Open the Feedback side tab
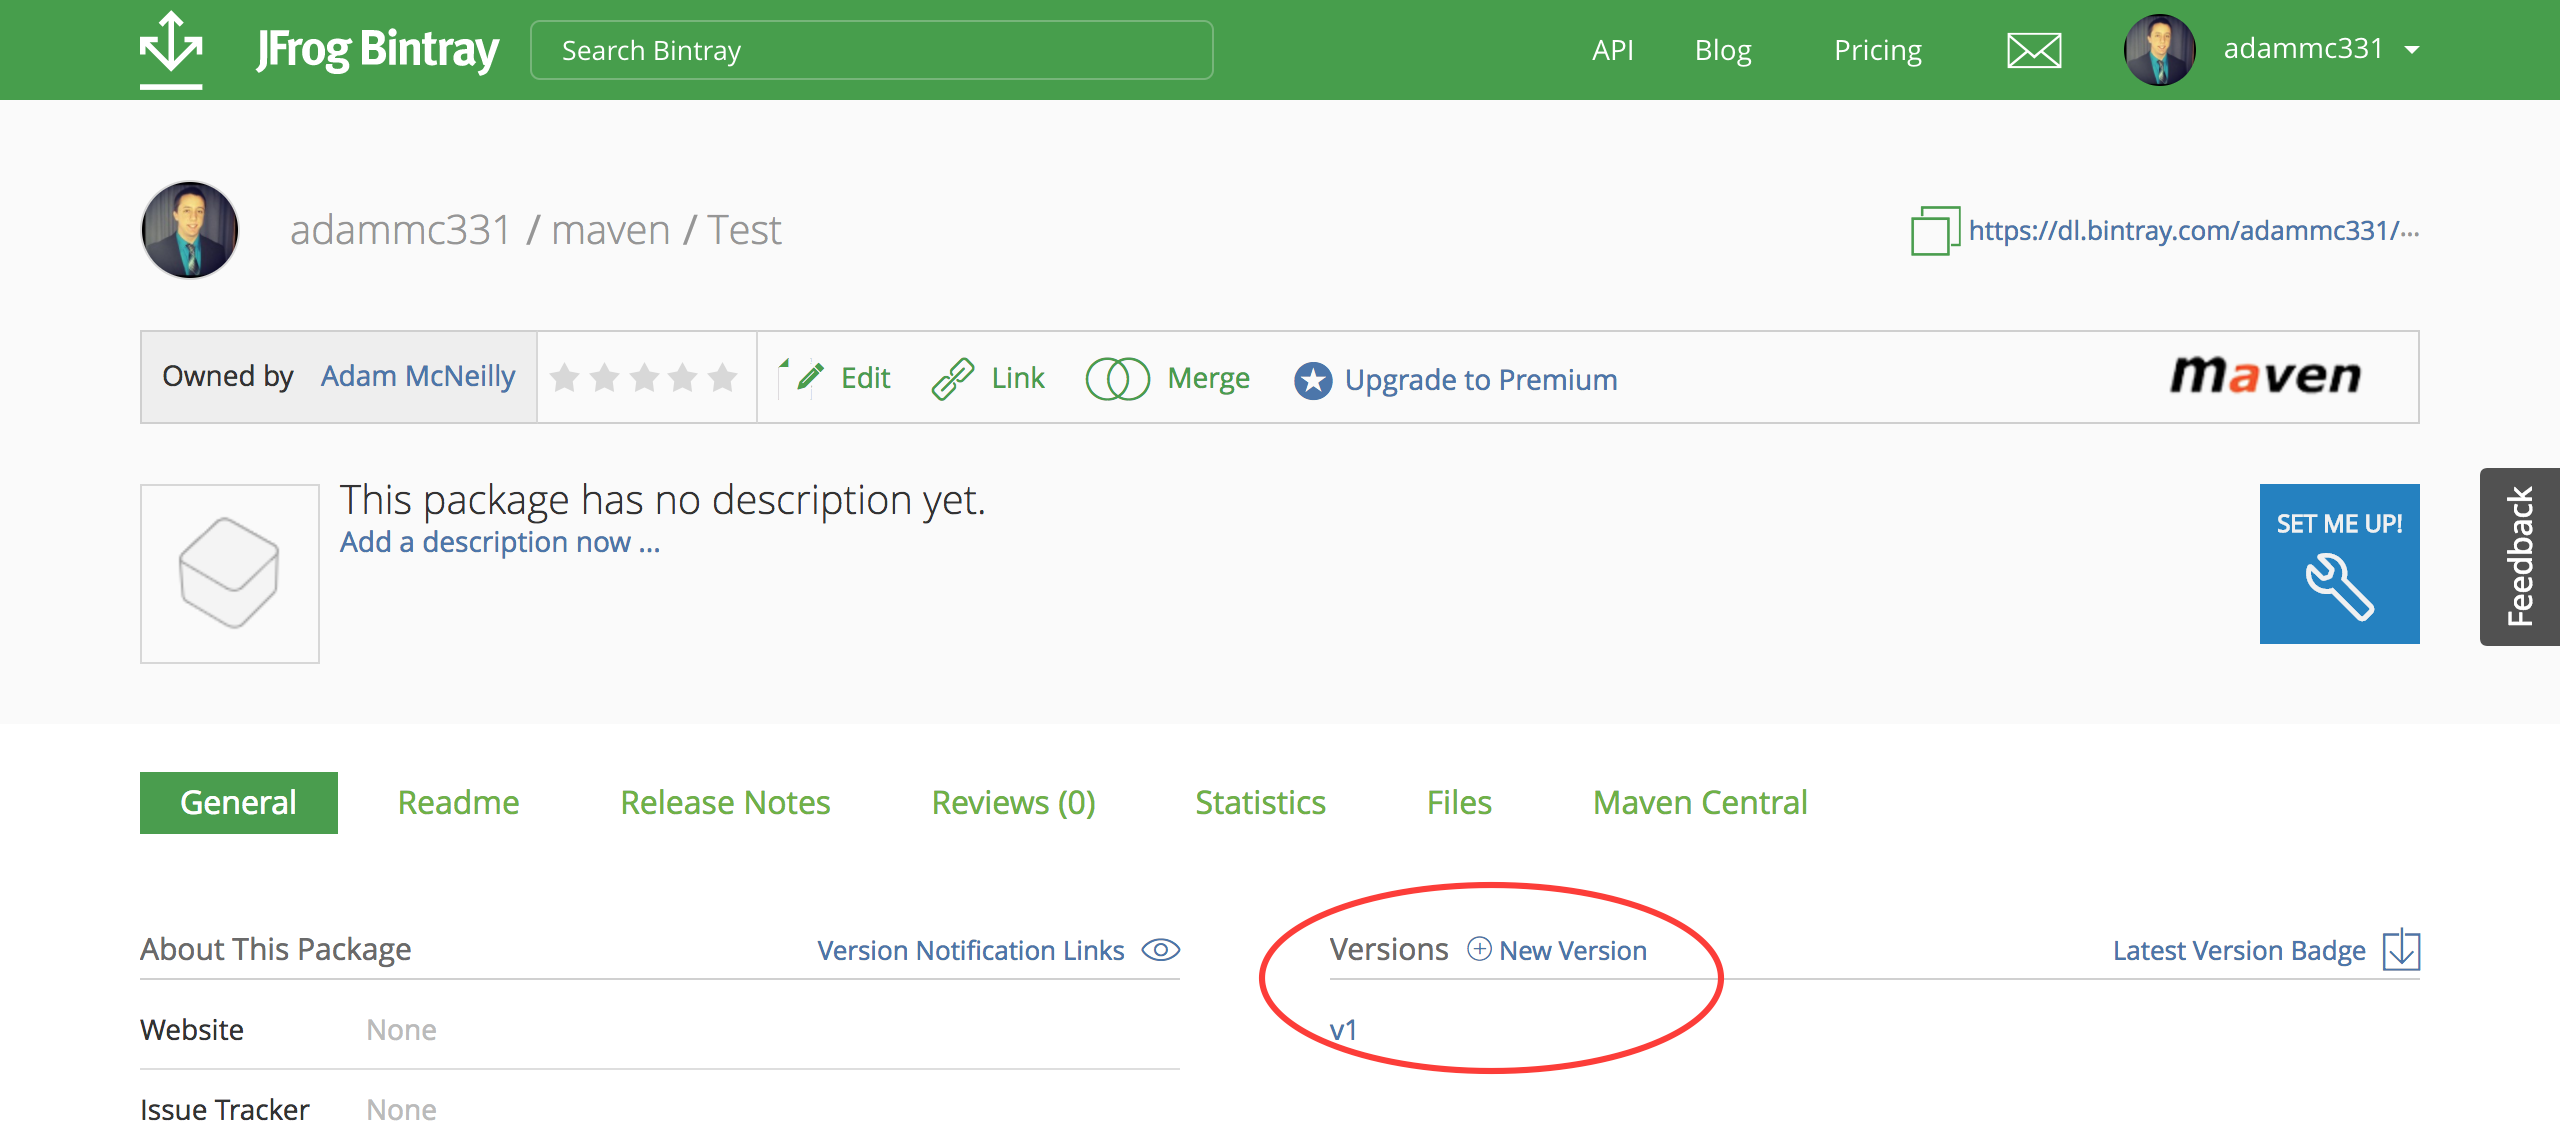This screenshot has width=2560, height=1130. [2520, 557]
